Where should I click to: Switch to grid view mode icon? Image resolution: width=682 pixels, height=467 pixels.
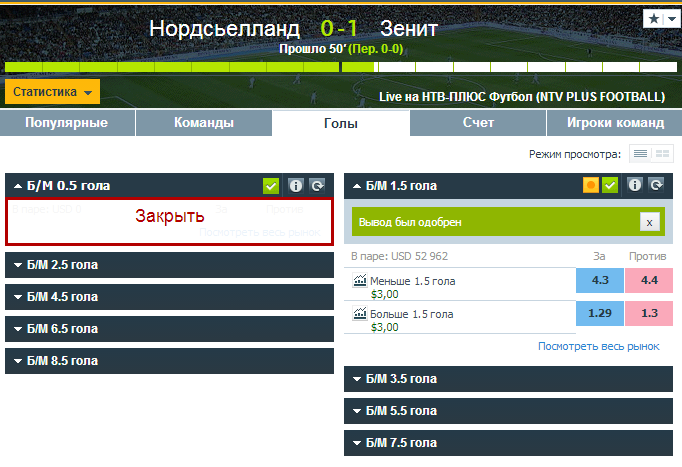[x=662, y=154]
